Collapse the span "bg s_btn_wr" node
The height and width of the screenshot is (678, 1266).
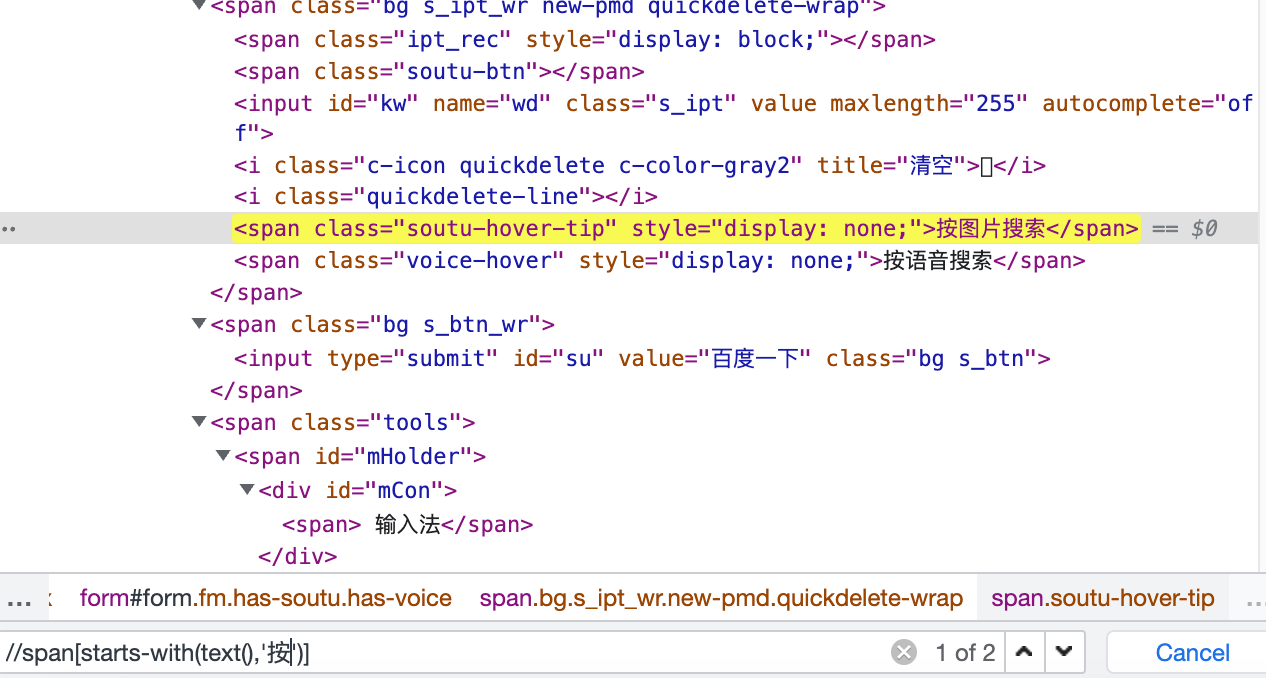pyautogui.click(x=200, y=325)
